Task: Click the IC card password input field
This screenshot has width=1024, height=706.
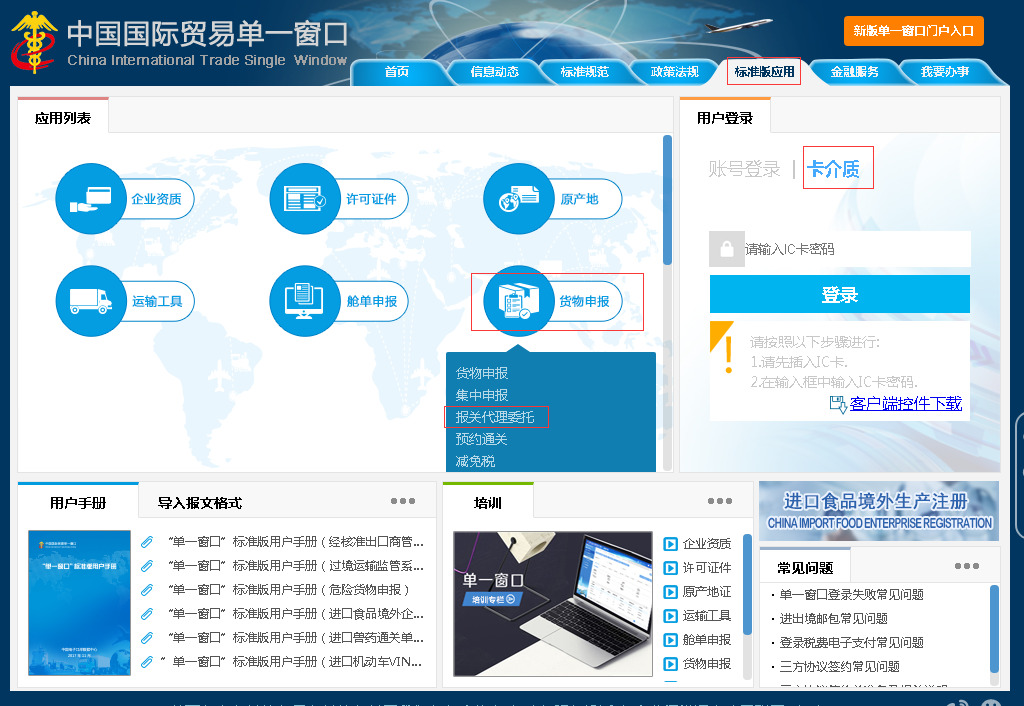Action: pos(857,249)
